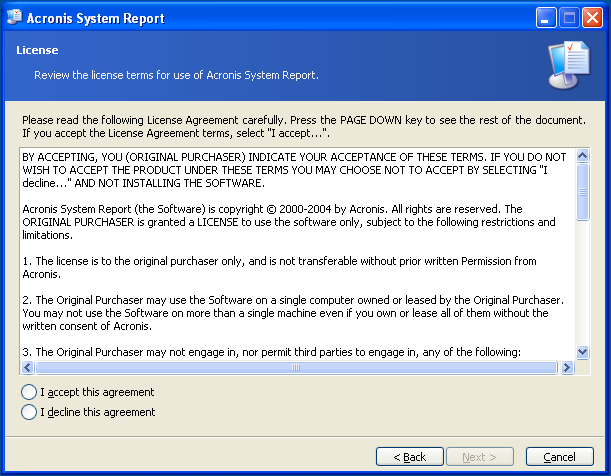Click the horizontal scrollbar thumb
Screen dimensions: 611x476
296,367
